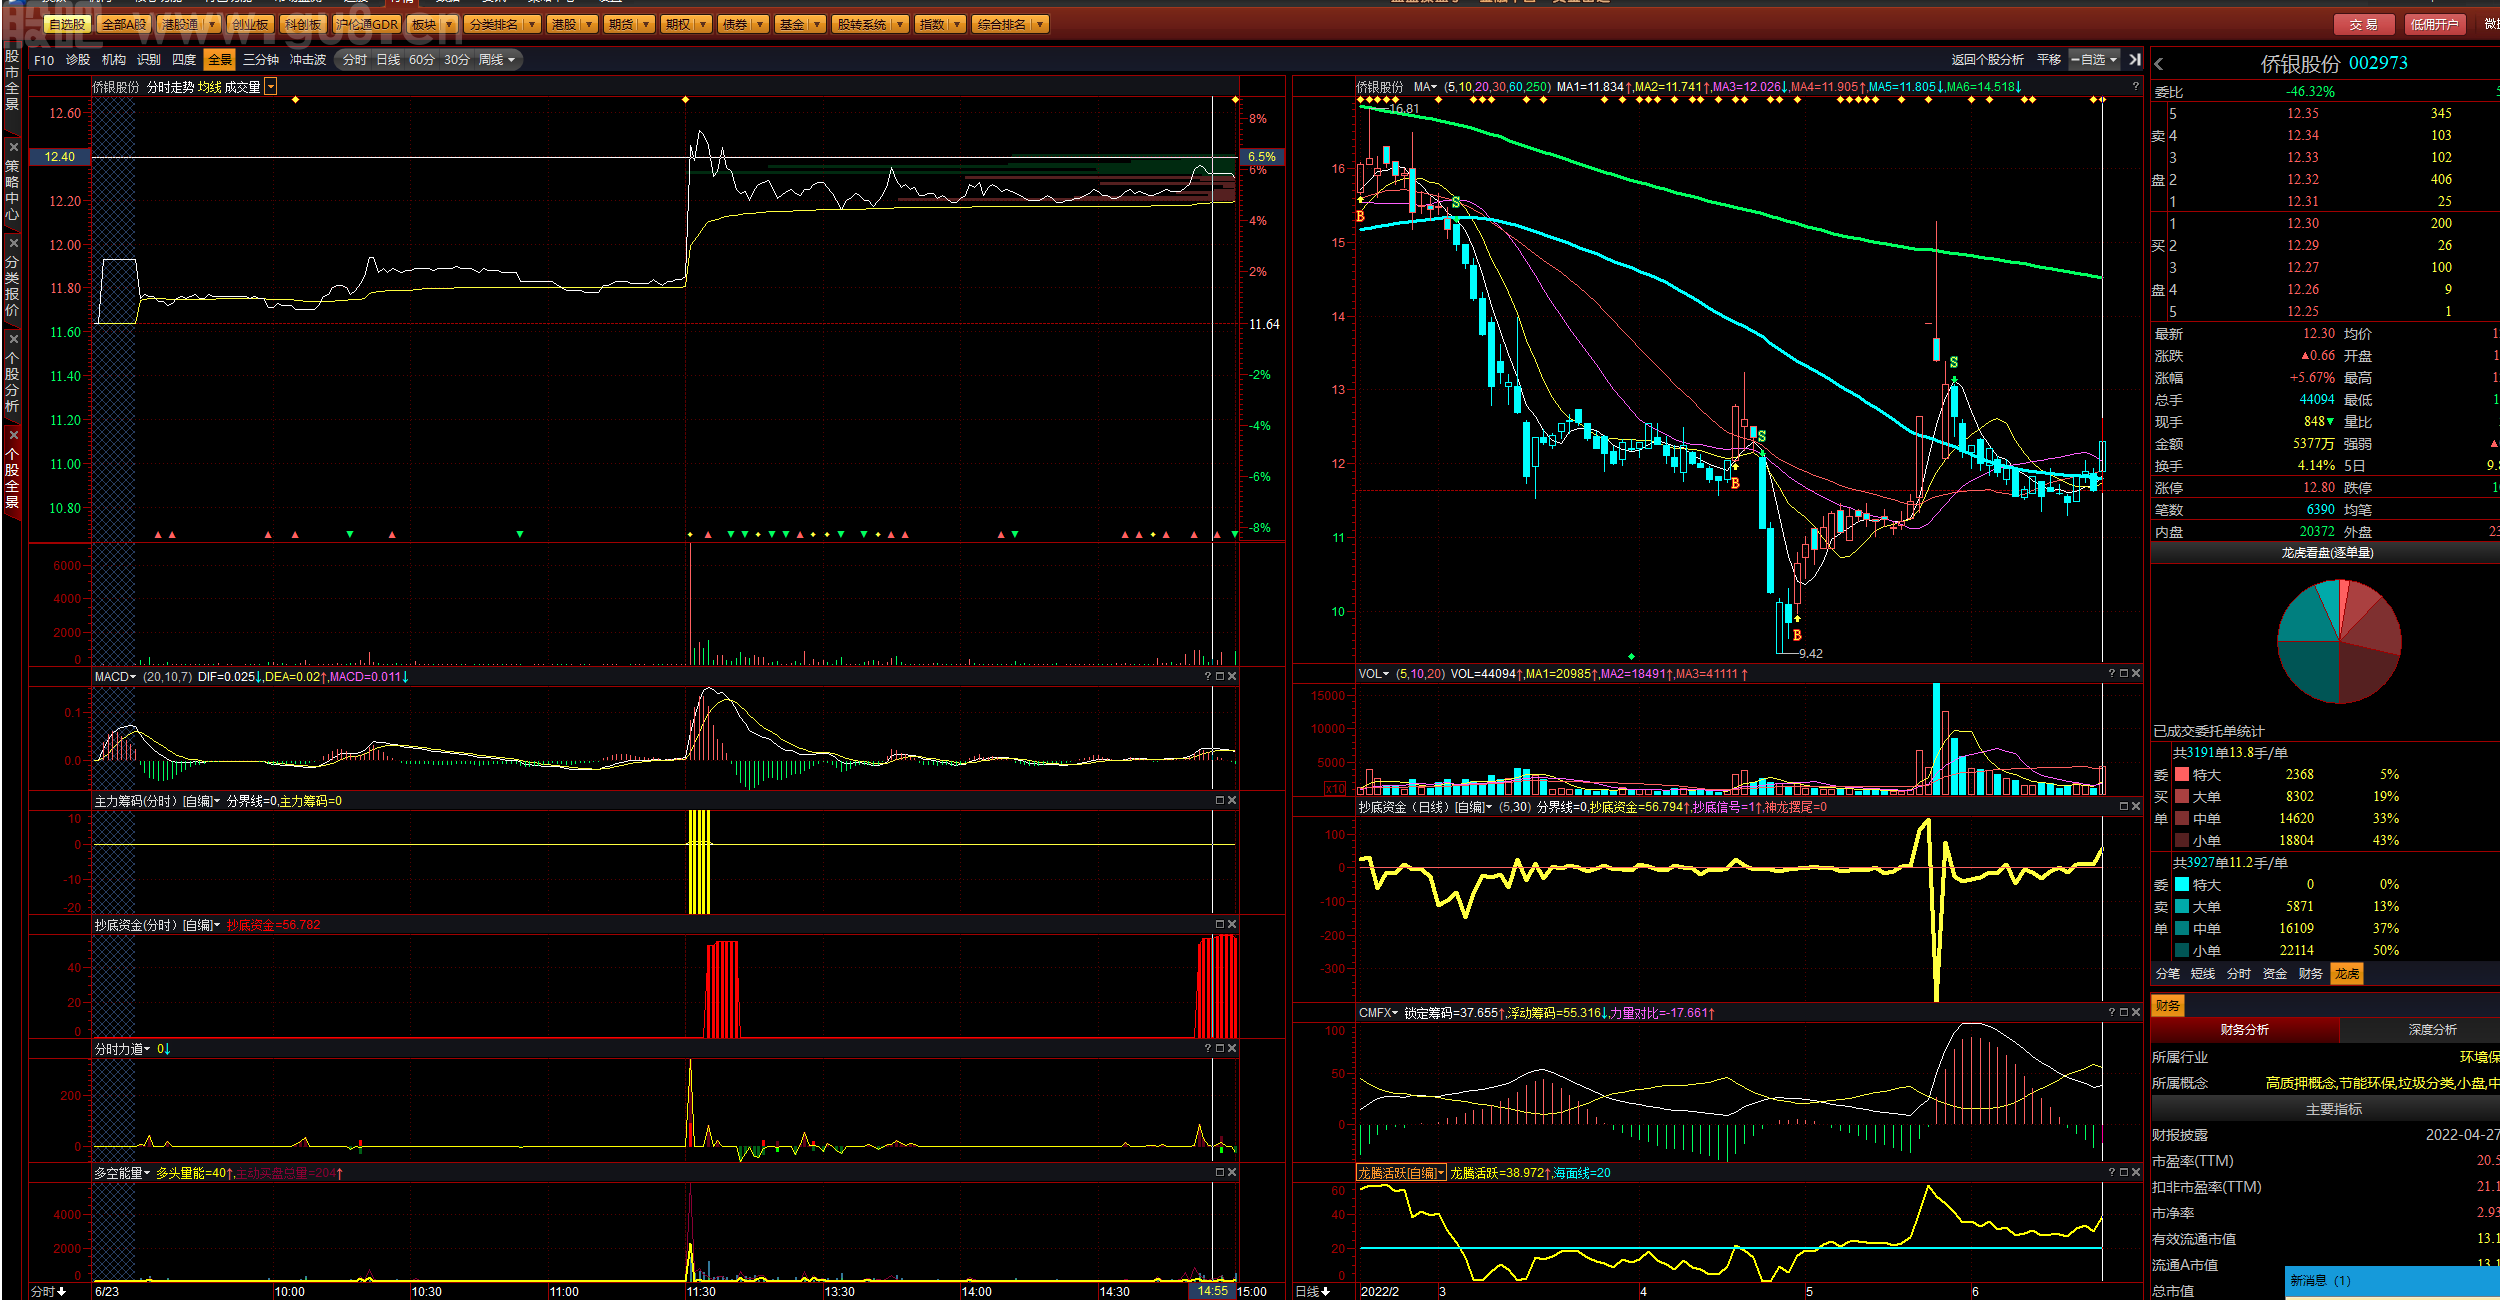Open the 股市全景 sidebar tab
The height and width of the screenshot is (1300, 2500).
[x=12, y=80]
